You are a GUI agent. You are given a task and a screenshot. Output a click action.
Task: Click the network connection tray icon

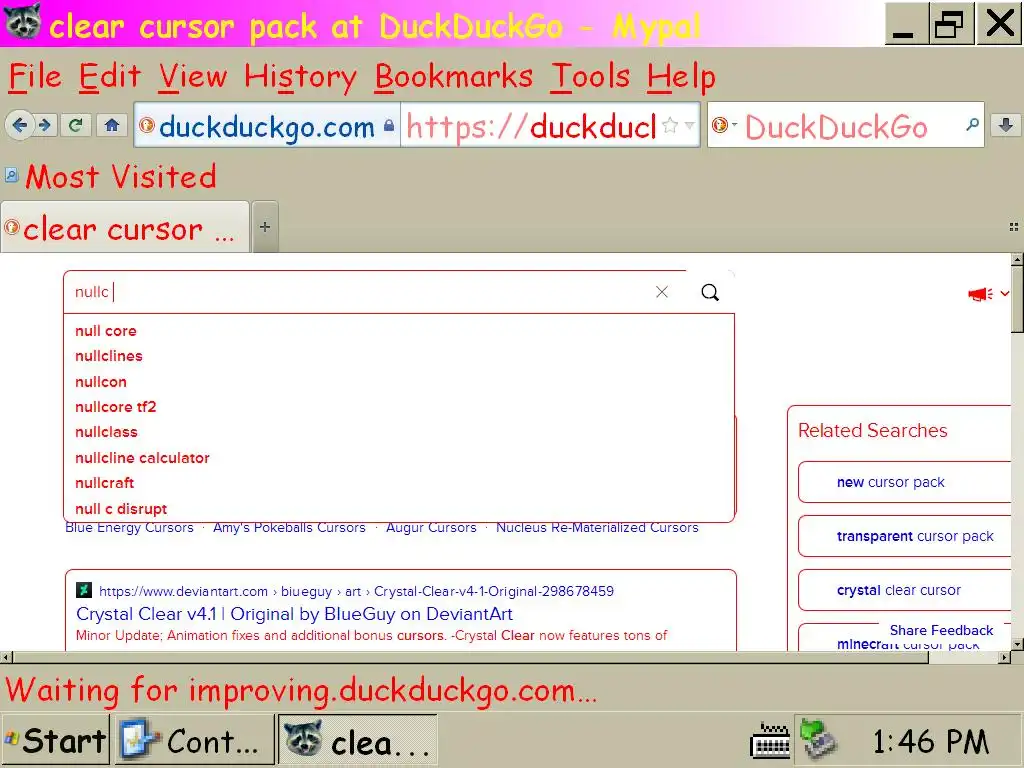[x=819, y=739]
